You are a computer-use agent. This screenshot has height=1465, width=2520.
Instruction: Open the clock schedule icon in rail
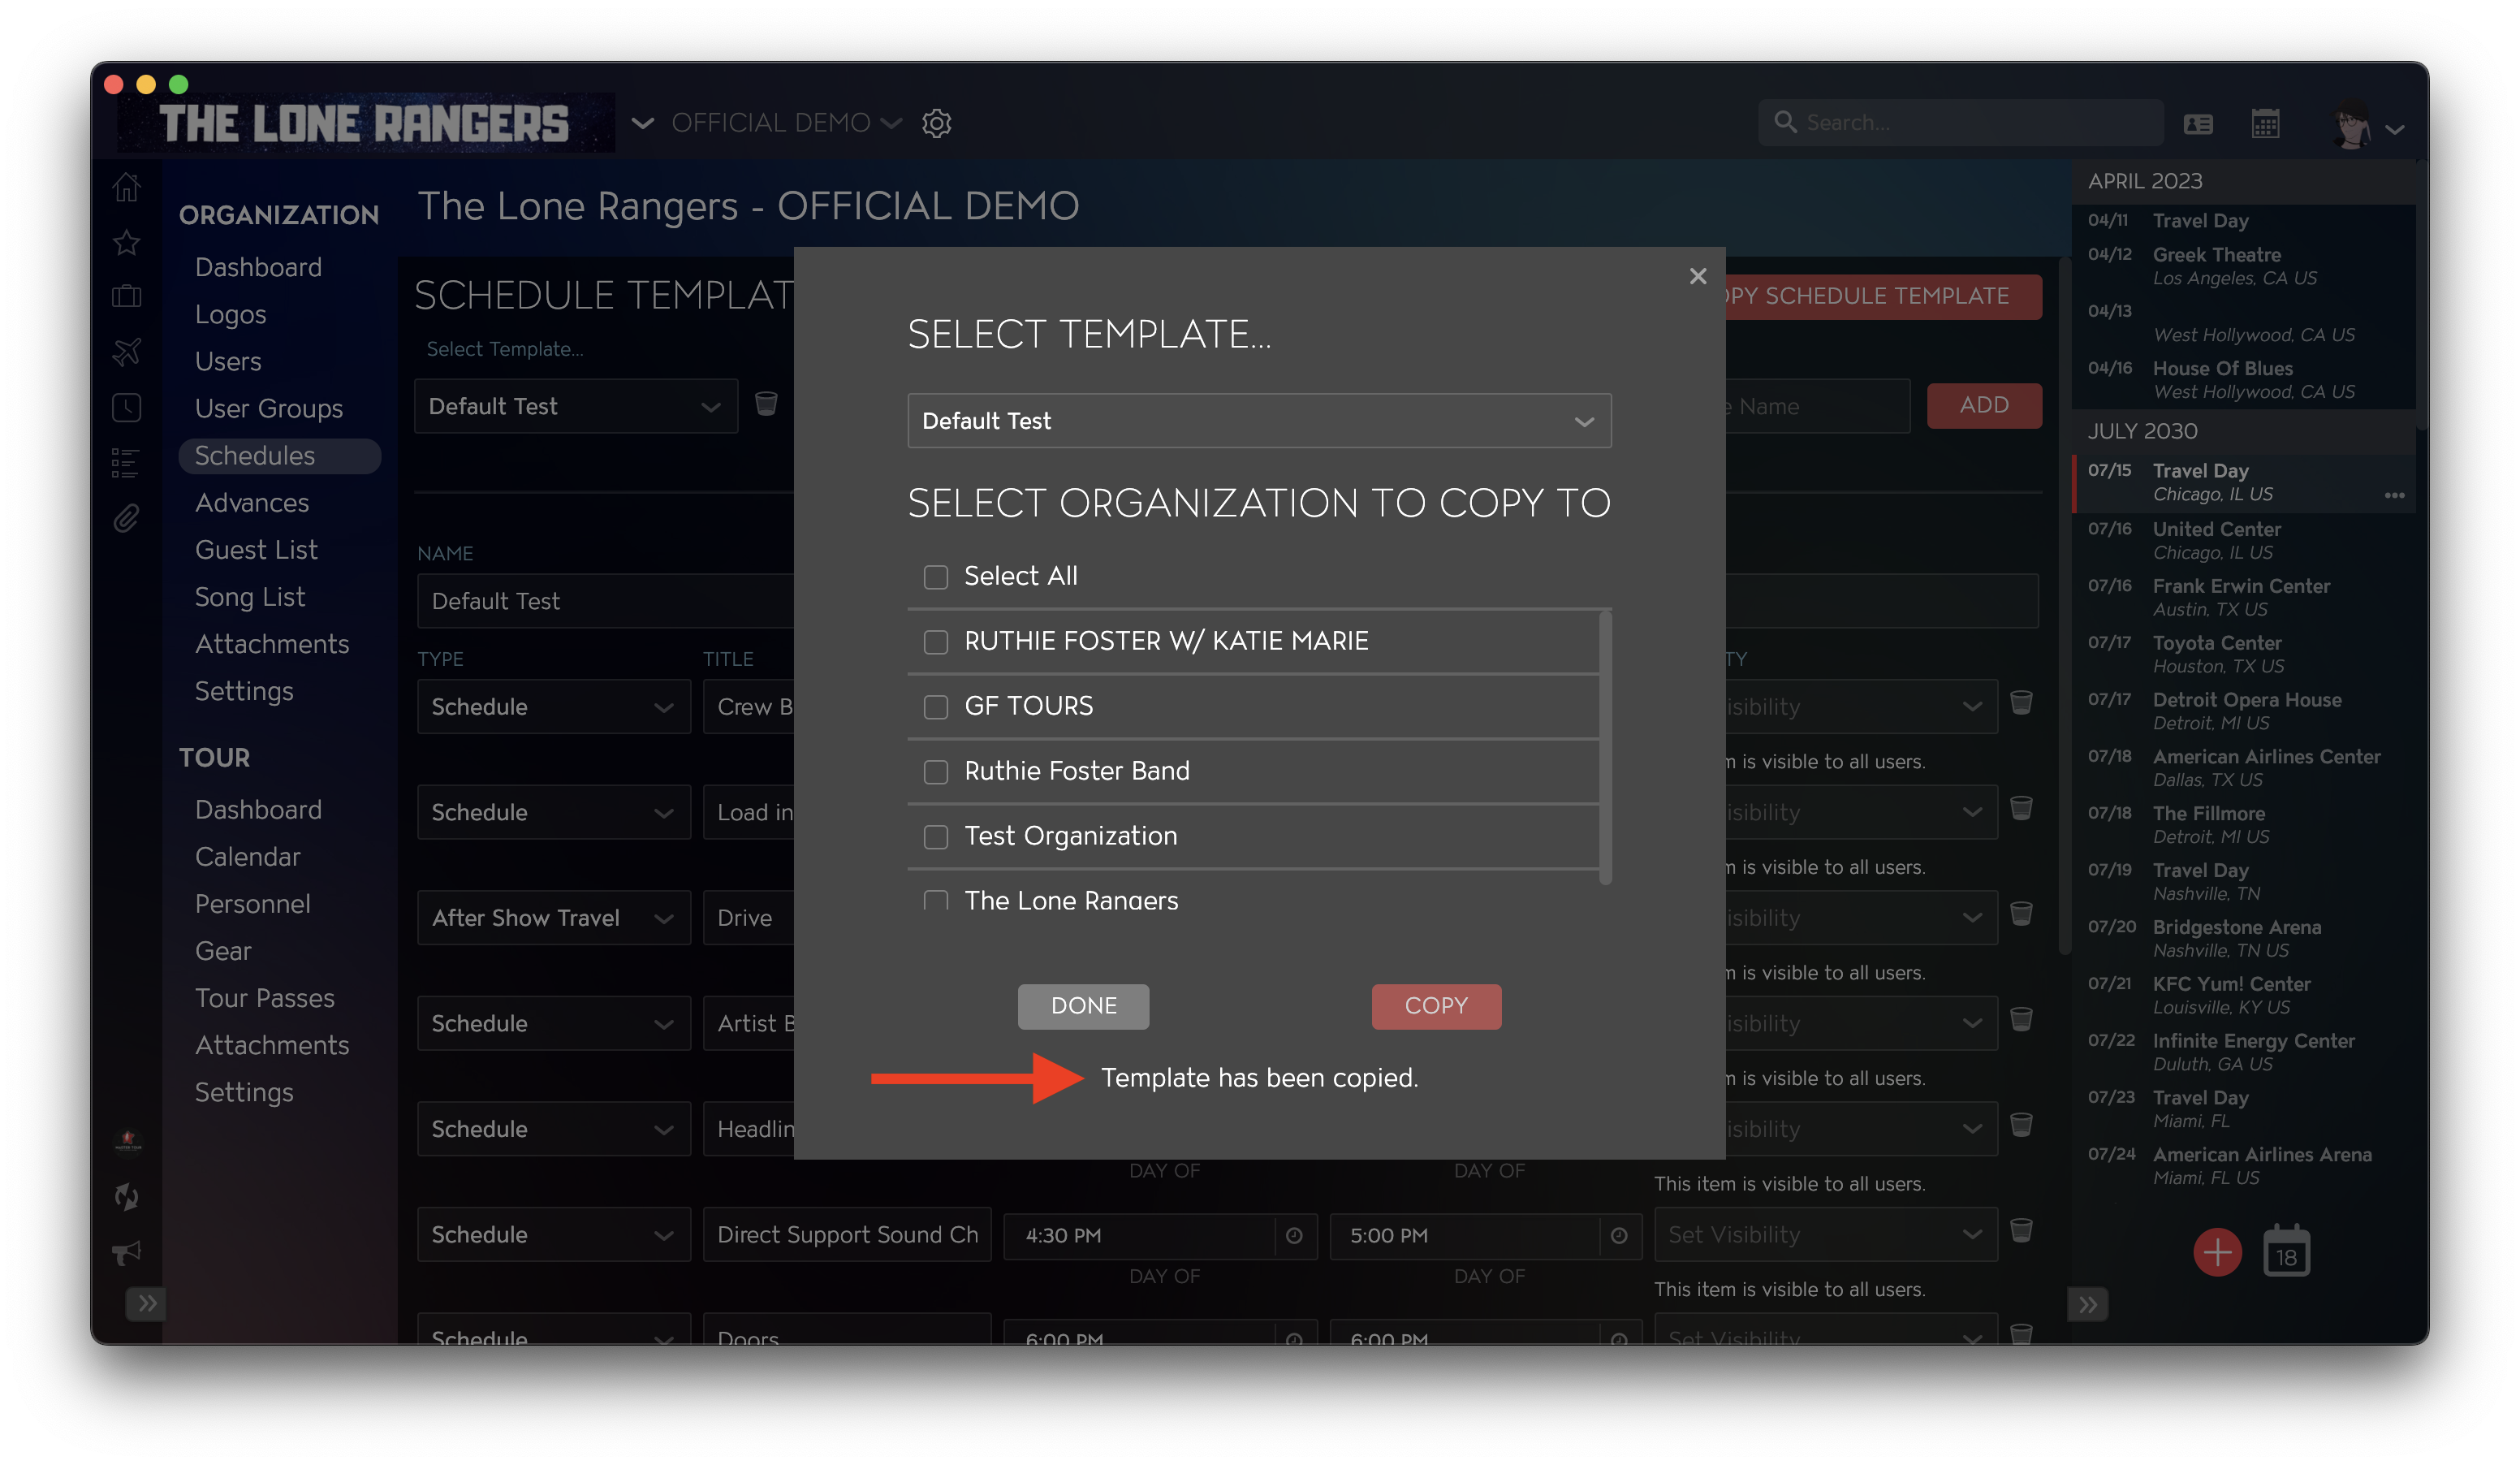127,407
